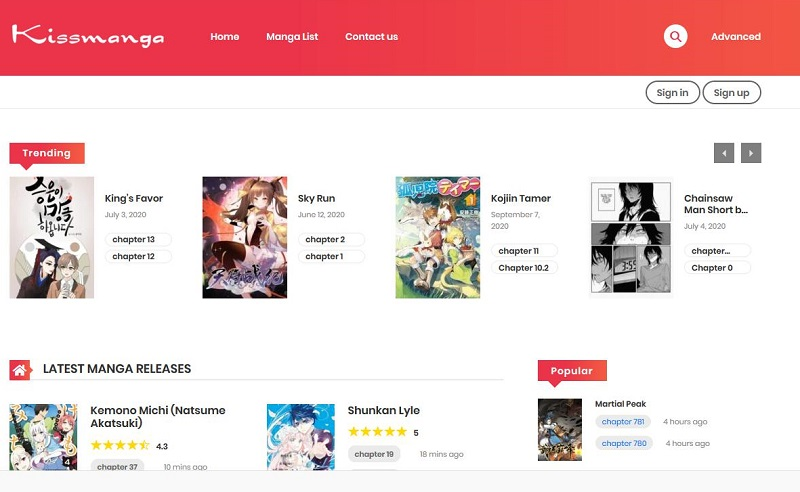Open Martial Peak title link

(x=620, y=404)
